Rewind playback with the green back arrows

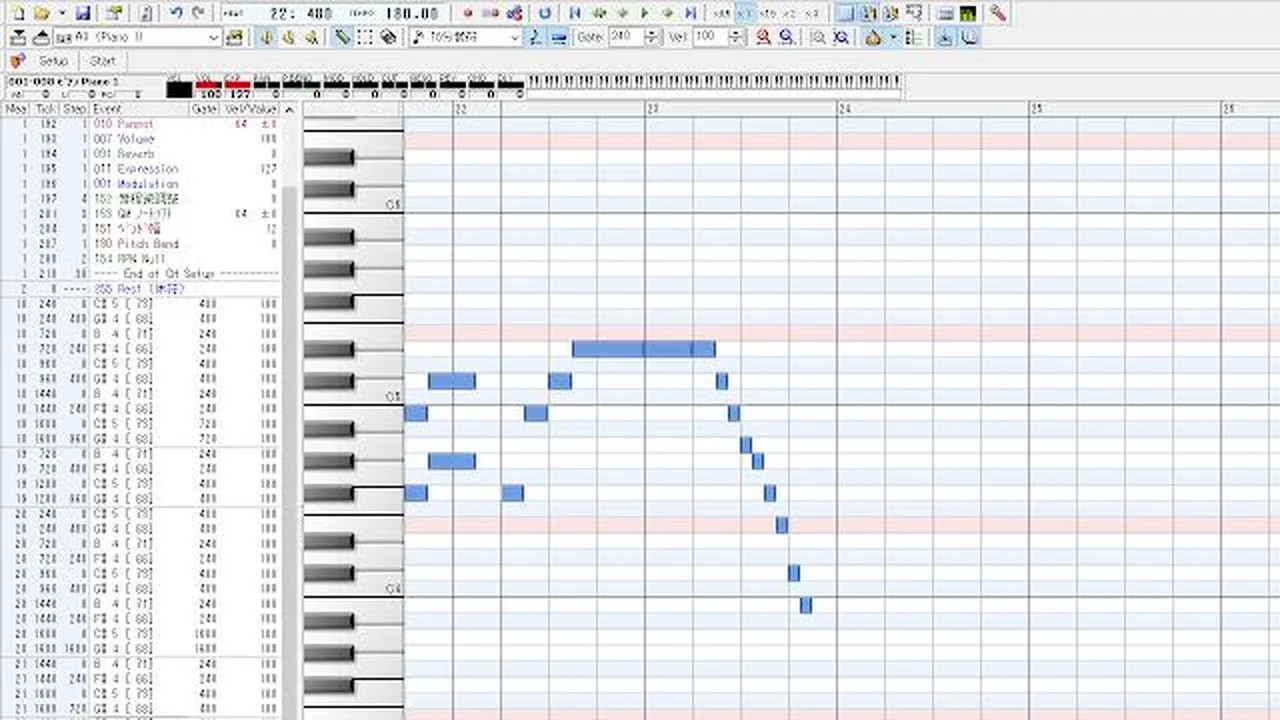click(x=599, y=13)
